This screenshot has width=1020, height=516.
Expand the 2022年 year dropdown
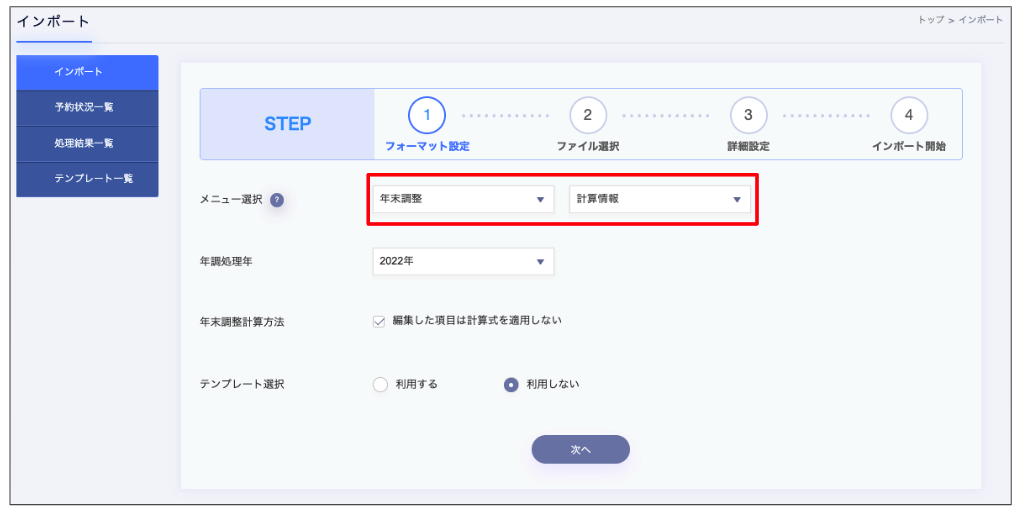point(462,261)
